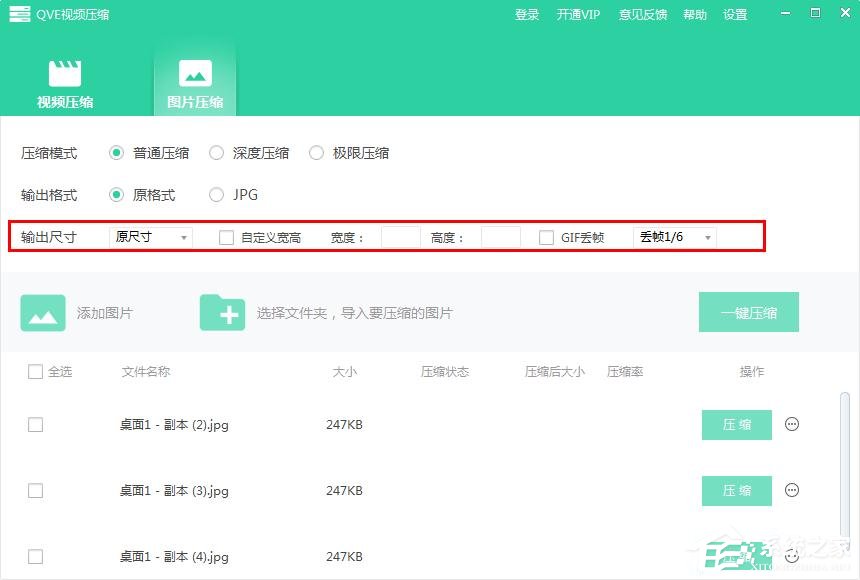Image resolution: width=860 pixels, height=580 pixels.
Task: Open more options for 桌面1 - 副本 (2).jpg
Action: [x=791, y=424]
